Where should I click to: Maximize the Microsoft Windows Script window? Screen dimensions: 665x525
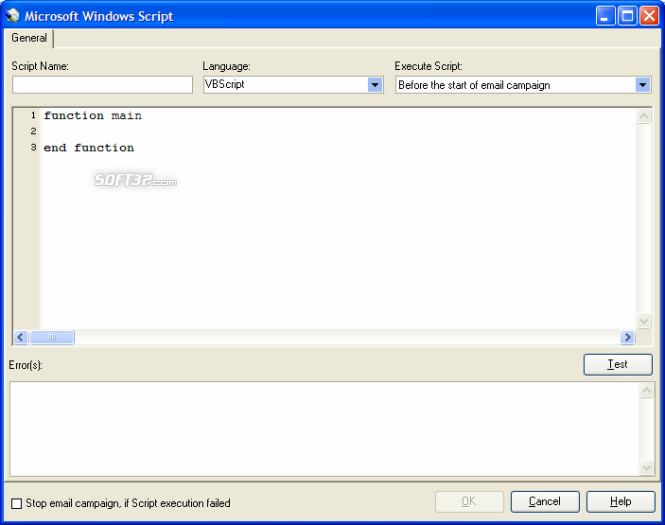627,17
